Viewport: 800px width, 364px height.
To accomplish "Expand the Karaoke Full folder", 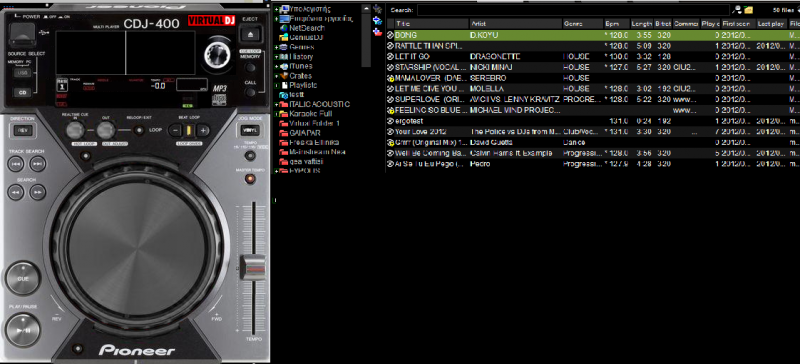I will pyautogui.click(x=277, y=114).
